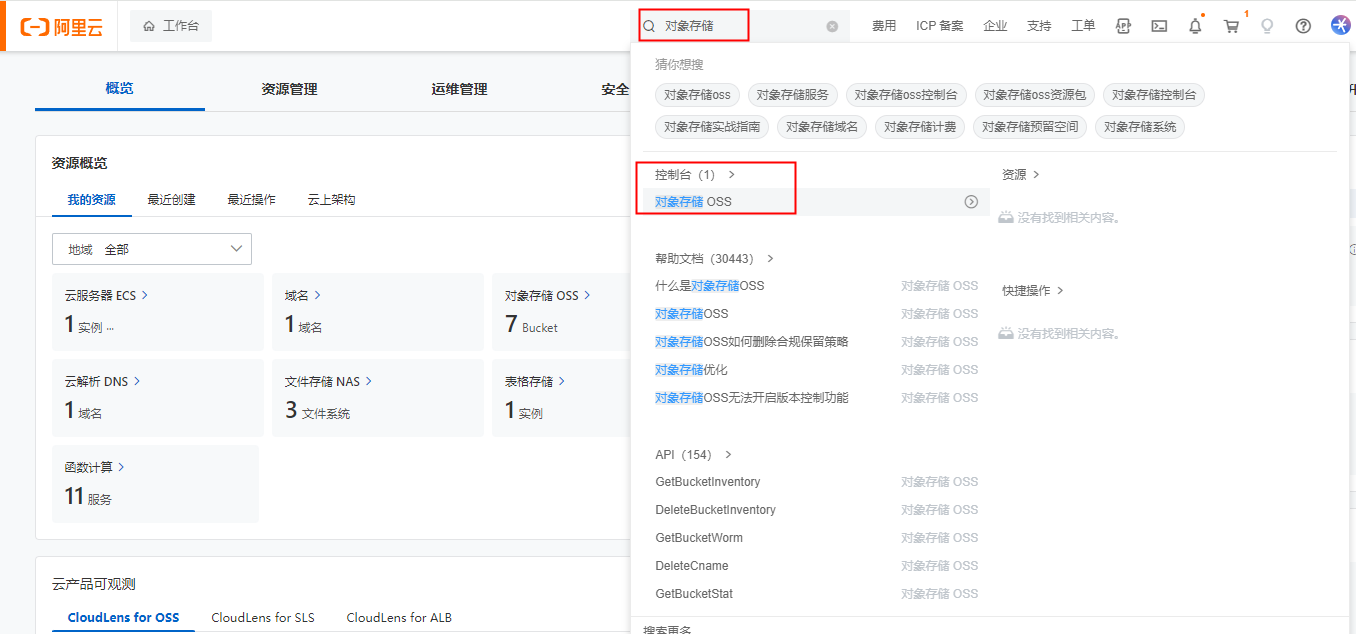Switch to CloudLens for SLS tab
Image resolution: width=1356 pixels, height=634 pixels.
[263, 617]
